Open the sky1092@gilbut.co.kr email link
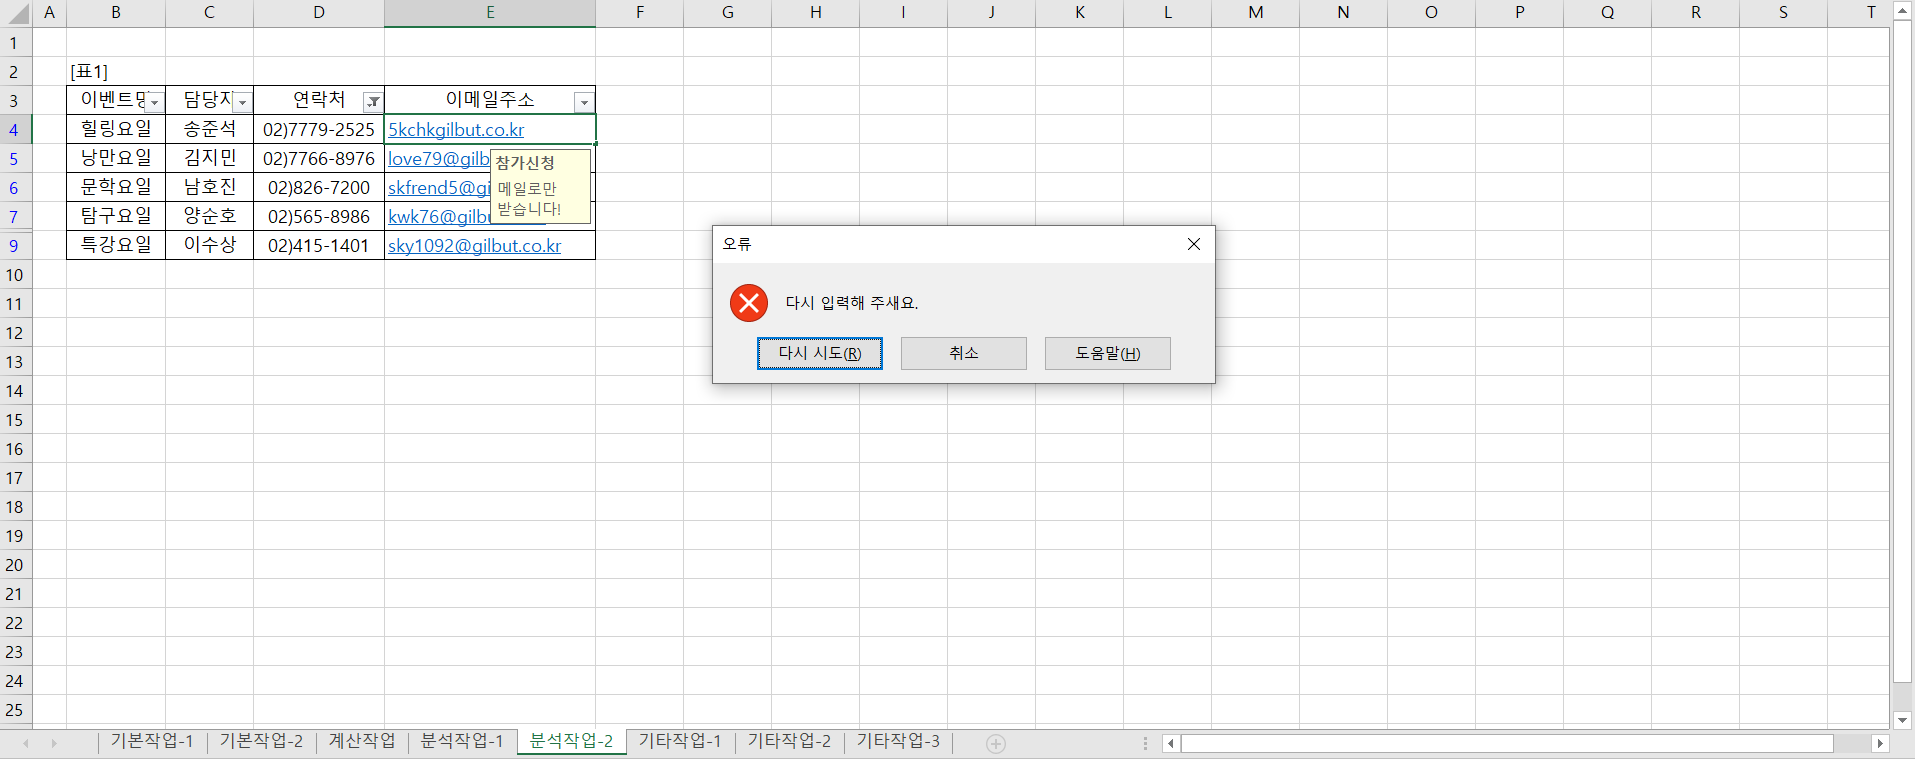The image size is (1915, 759). coord(474,246)
